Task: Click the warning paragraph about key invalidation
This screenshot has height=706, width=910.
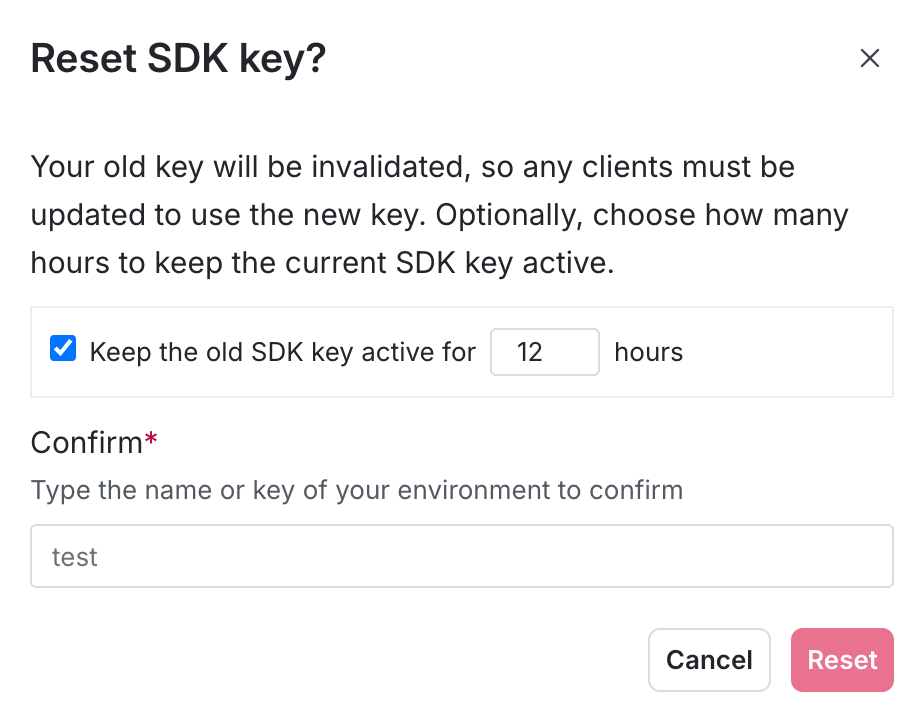Action: (x=438, y=214)
